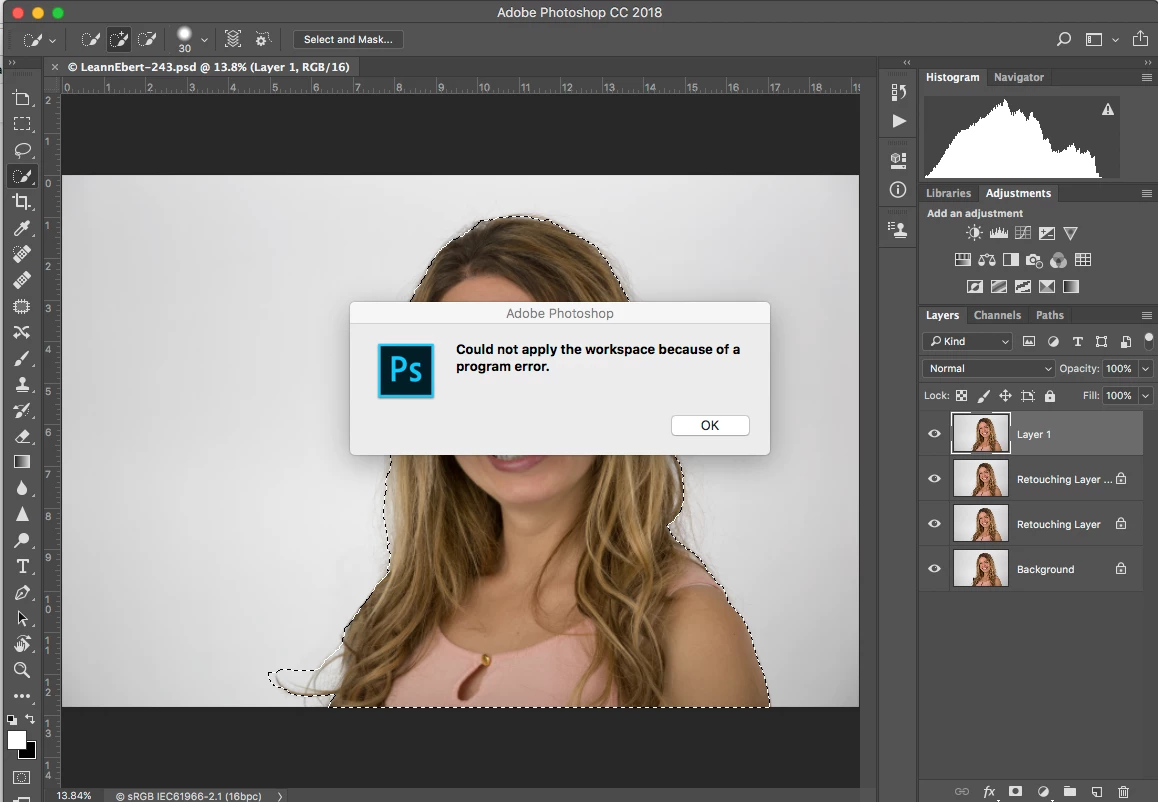The image size is (1158, 802).
Task: Click the delete layer trash icon
Action: tap(1123, 791)
